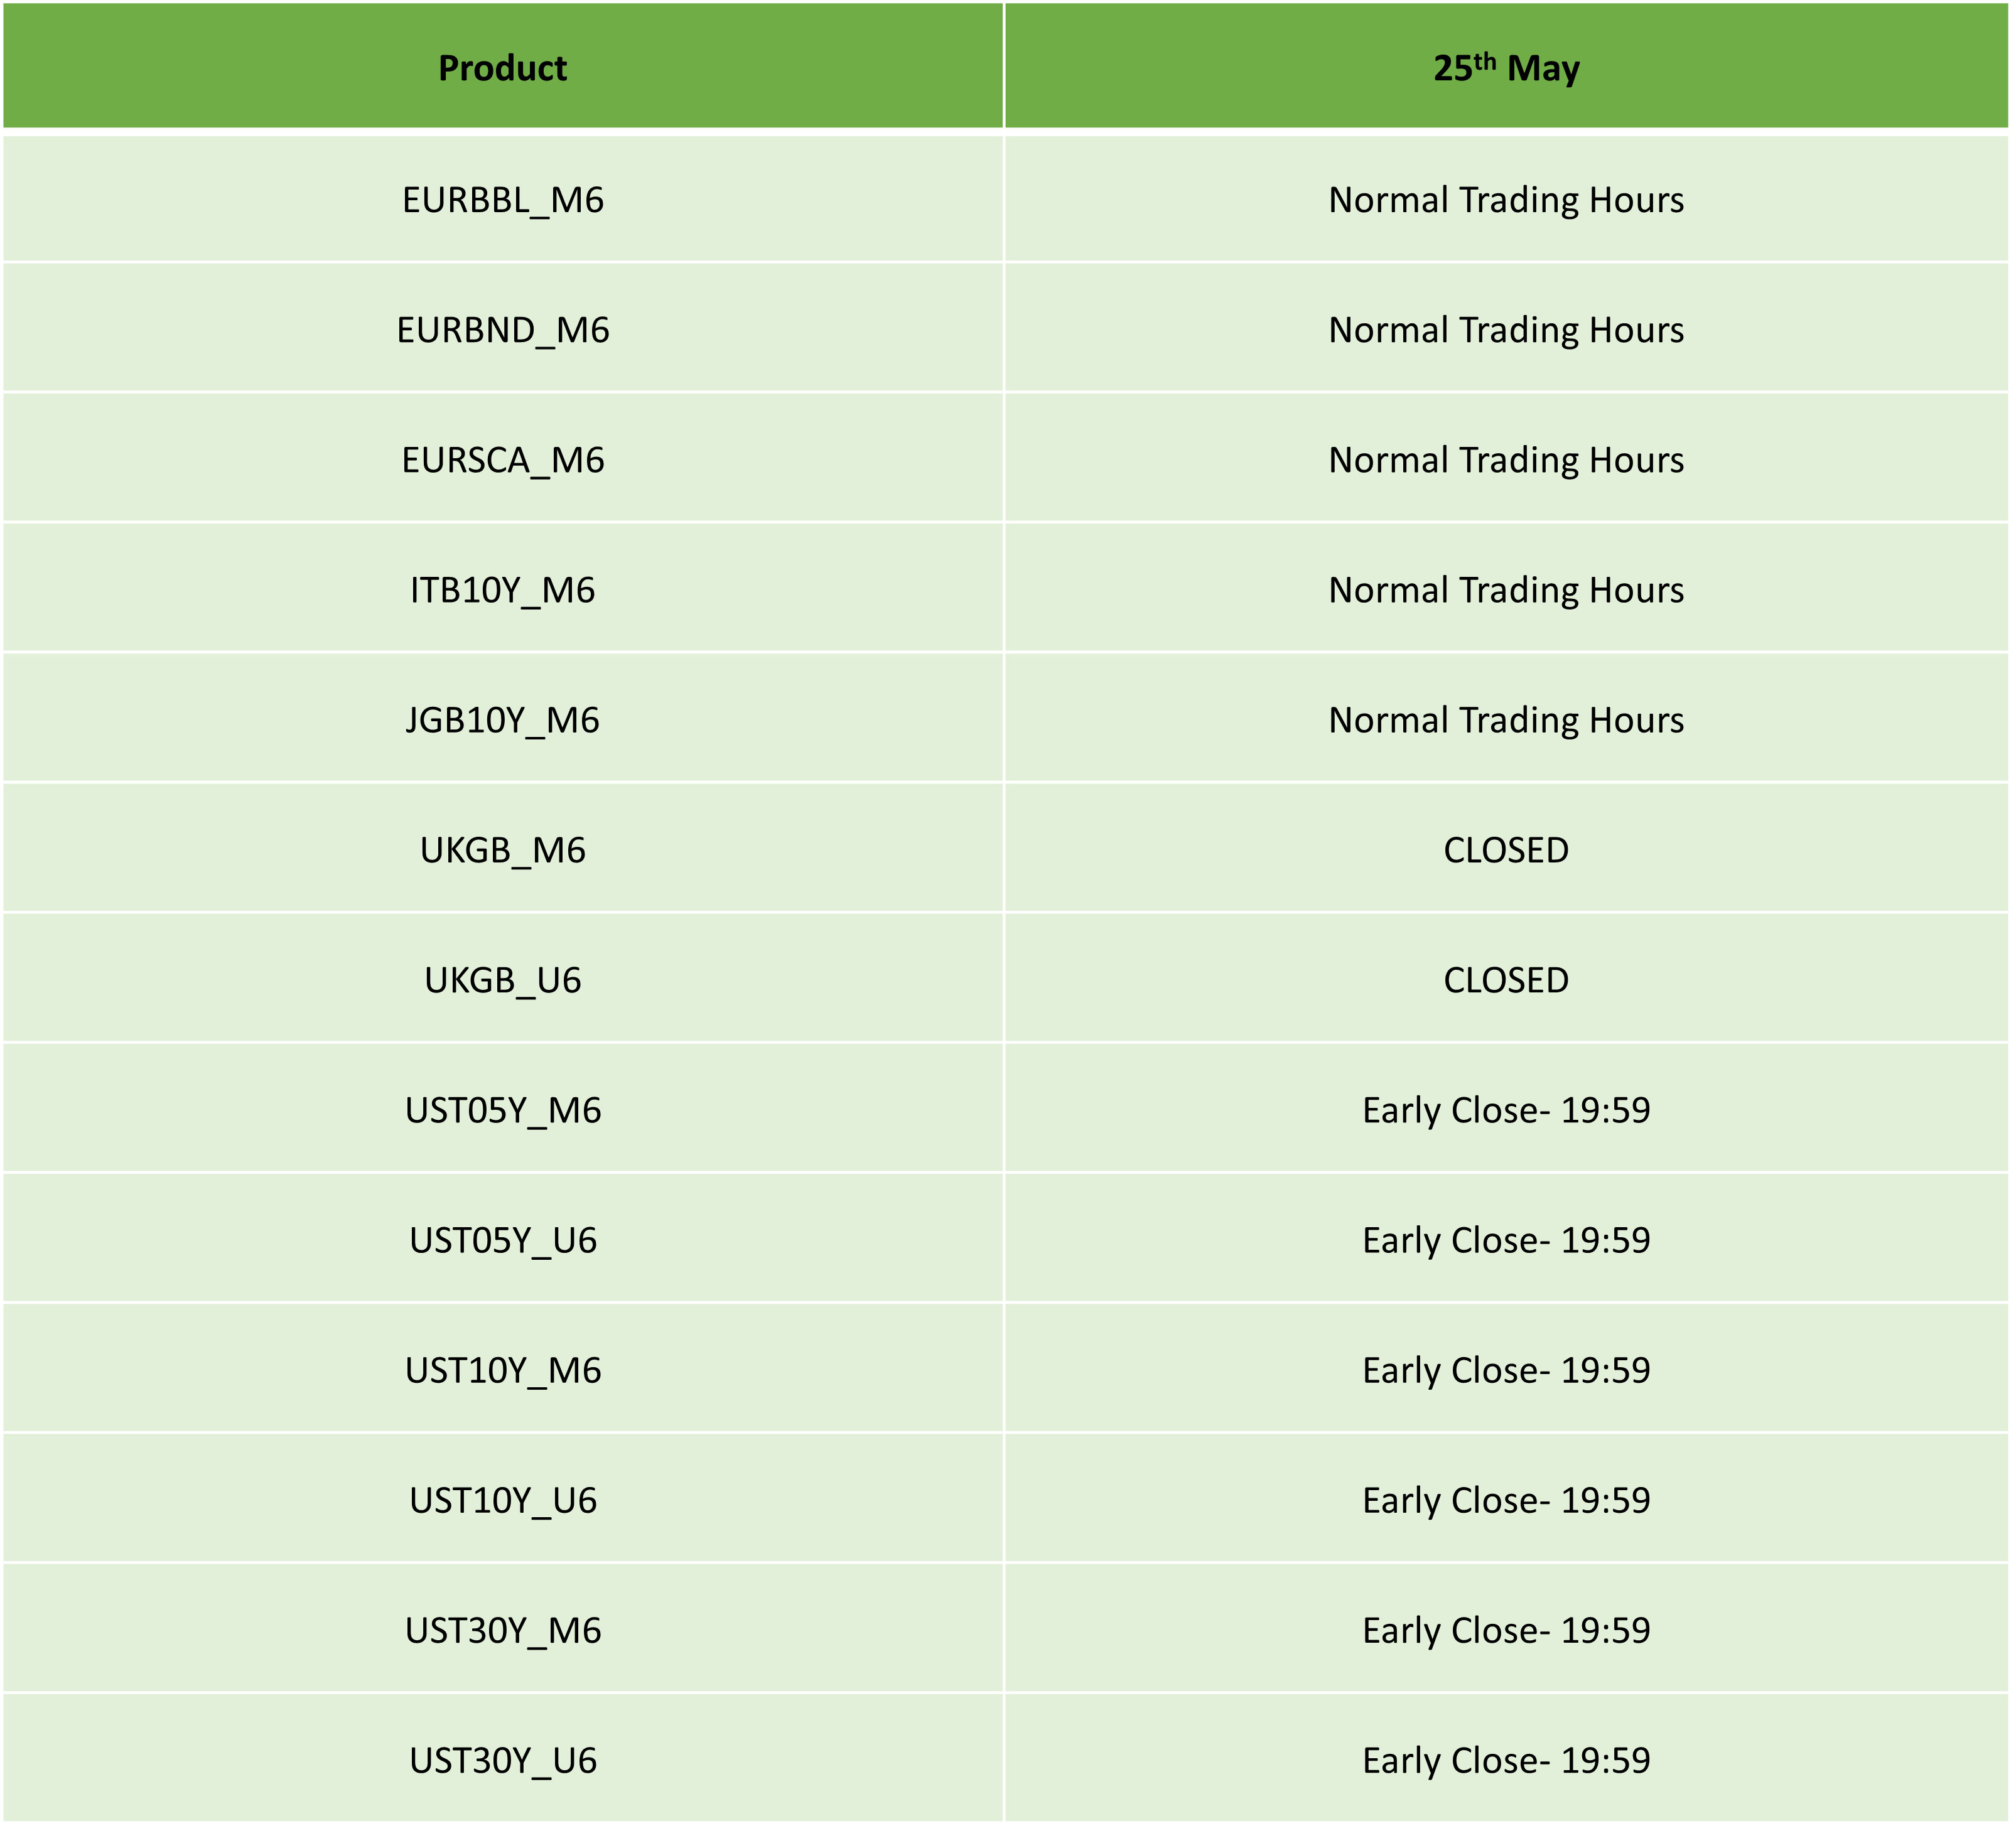Viewport: 2016px width, 1826px height.
Task: Click the EURBBL_M6 product cell
Action: [502, 200]
